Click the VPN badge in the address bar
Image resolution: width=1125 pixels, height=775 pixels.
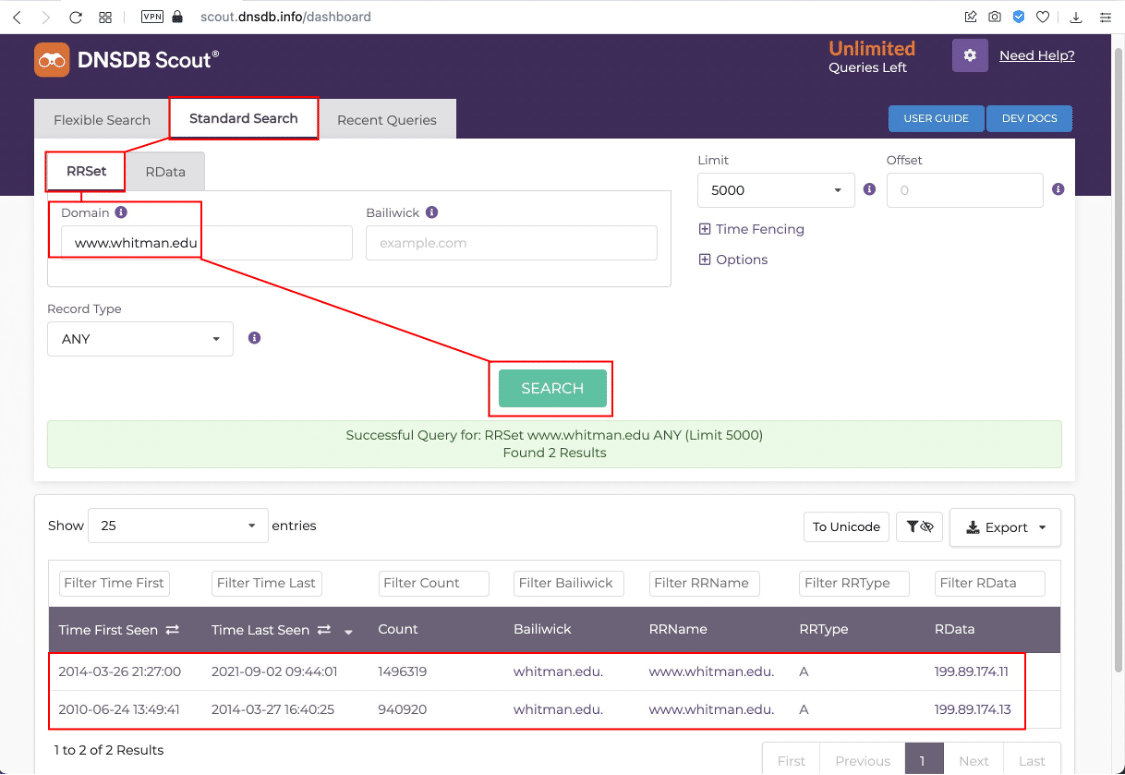[152, 16]
